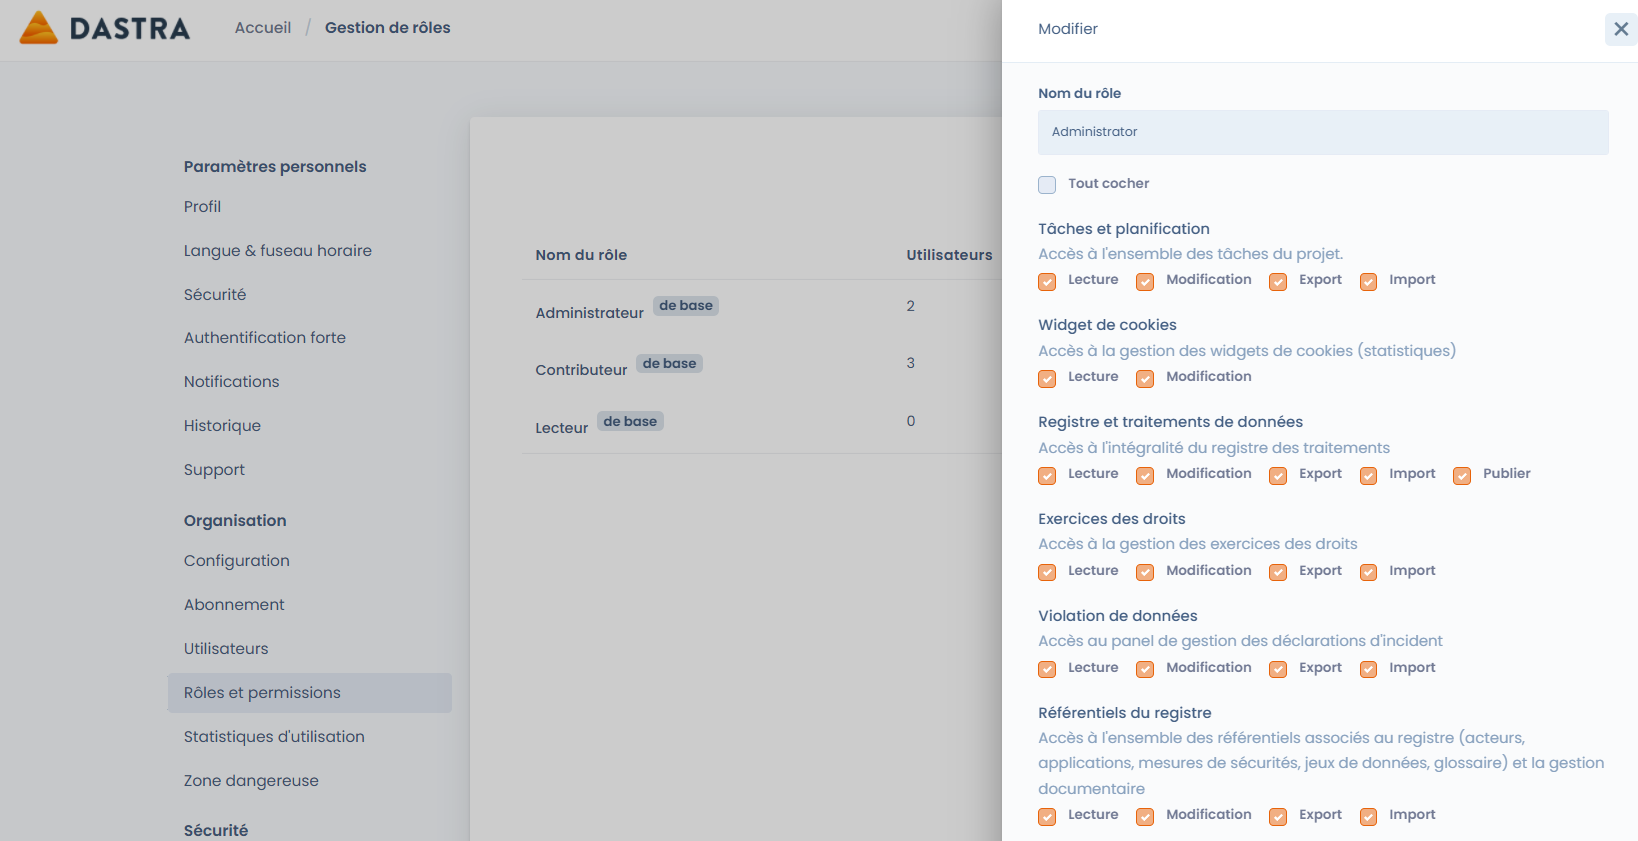The width and height of the screenshot is (1638, 841).
Task: Go to Accueil in the breadcrumb
Action: [263, 28]
